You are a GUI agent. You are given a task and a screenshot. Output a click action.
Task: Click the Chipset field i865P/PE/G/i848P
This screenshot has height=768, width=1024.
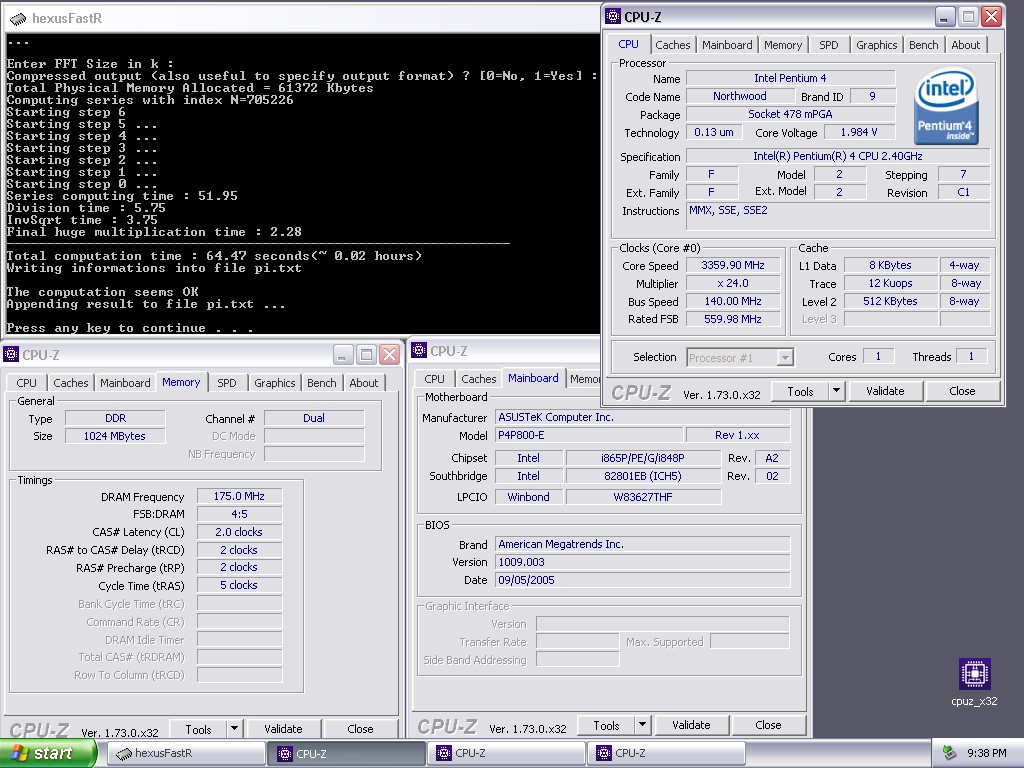(x=643, y=458)
